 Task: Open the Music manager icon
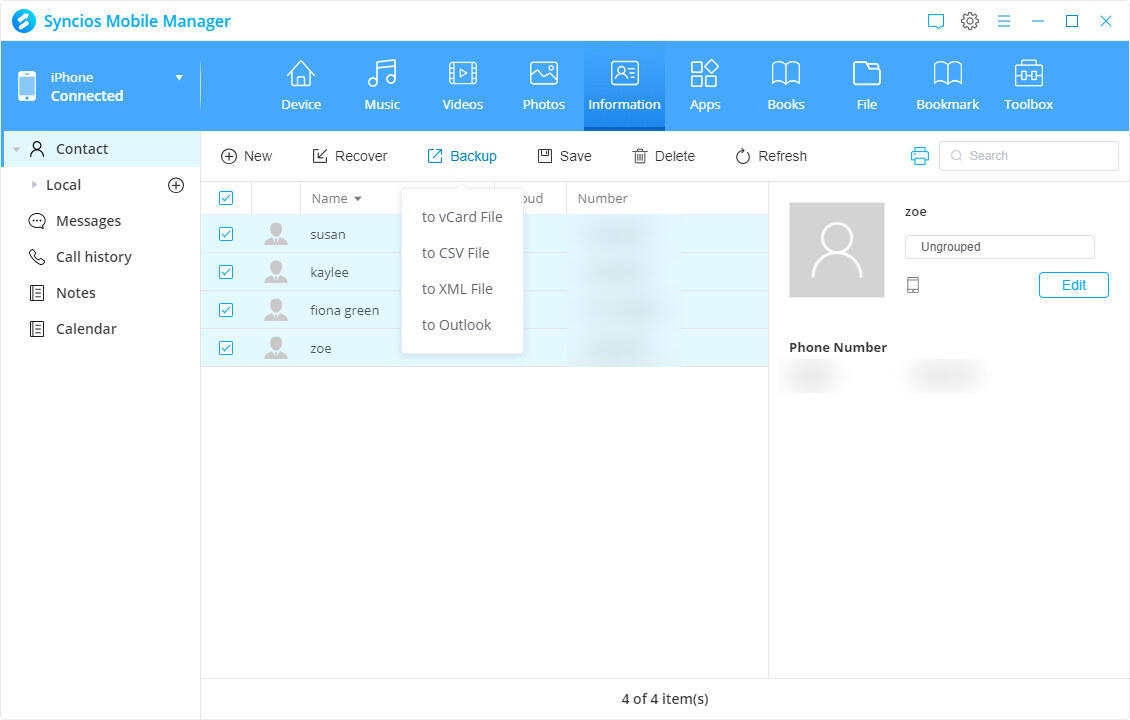click(x=381, y=85)
